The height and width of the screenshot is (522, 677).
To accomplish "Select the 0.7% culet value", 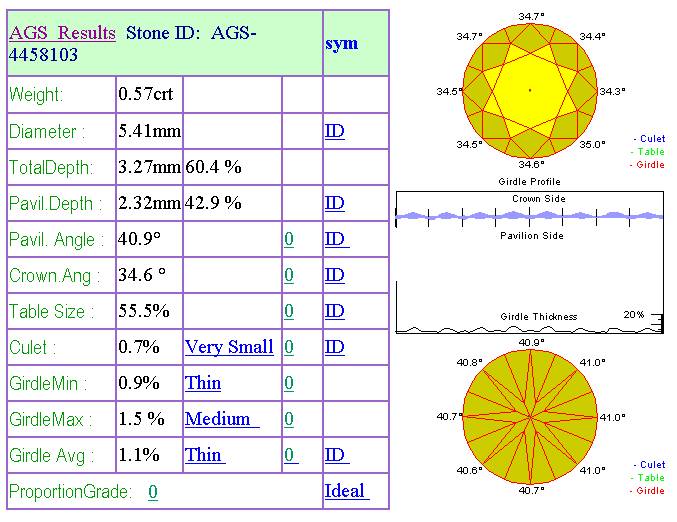I will click(x=139, y=347).
